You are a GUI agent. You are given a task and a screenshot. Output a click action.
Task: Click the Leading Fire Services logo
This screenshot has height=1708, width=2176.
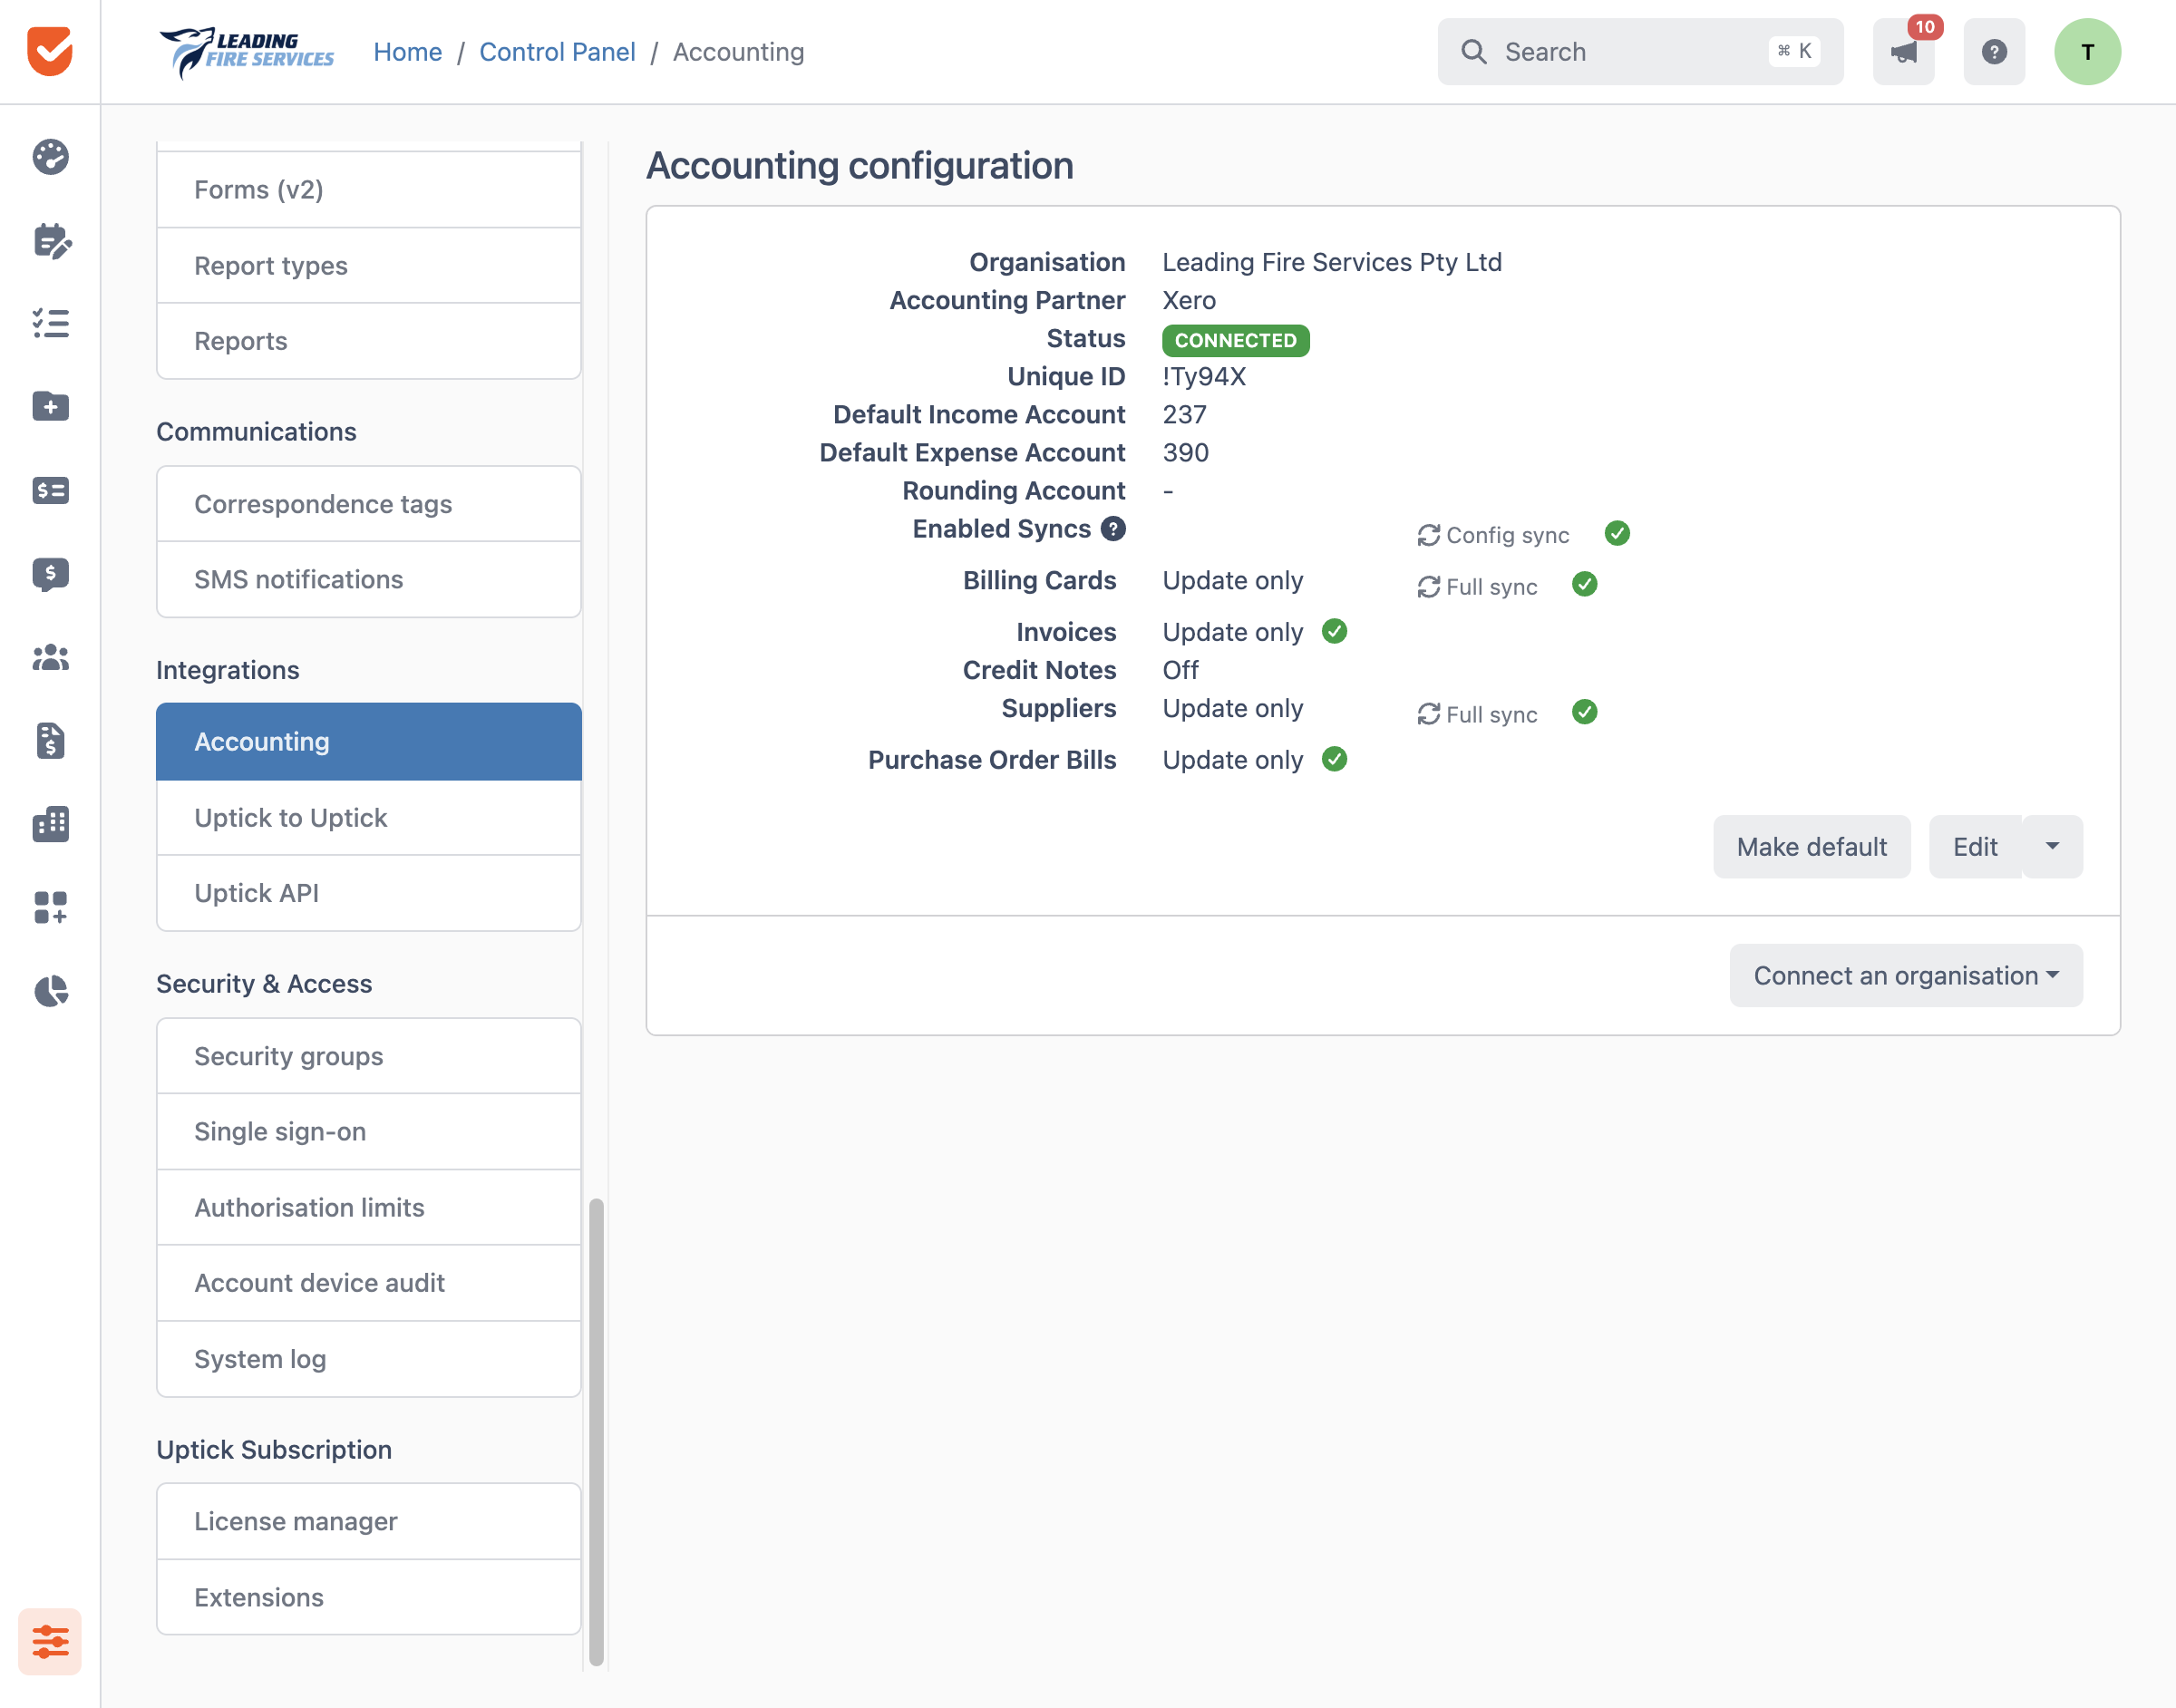tap(247, 52)
